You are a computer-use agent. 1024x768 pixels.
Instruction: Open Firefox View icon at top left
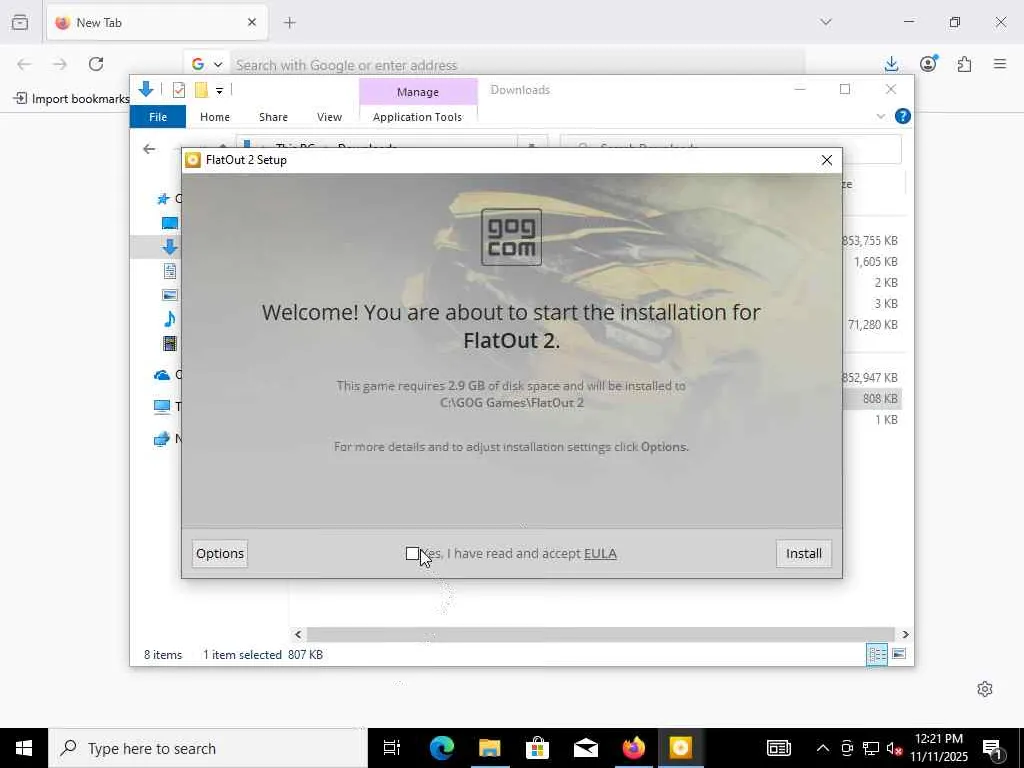[x=20, y=23]
